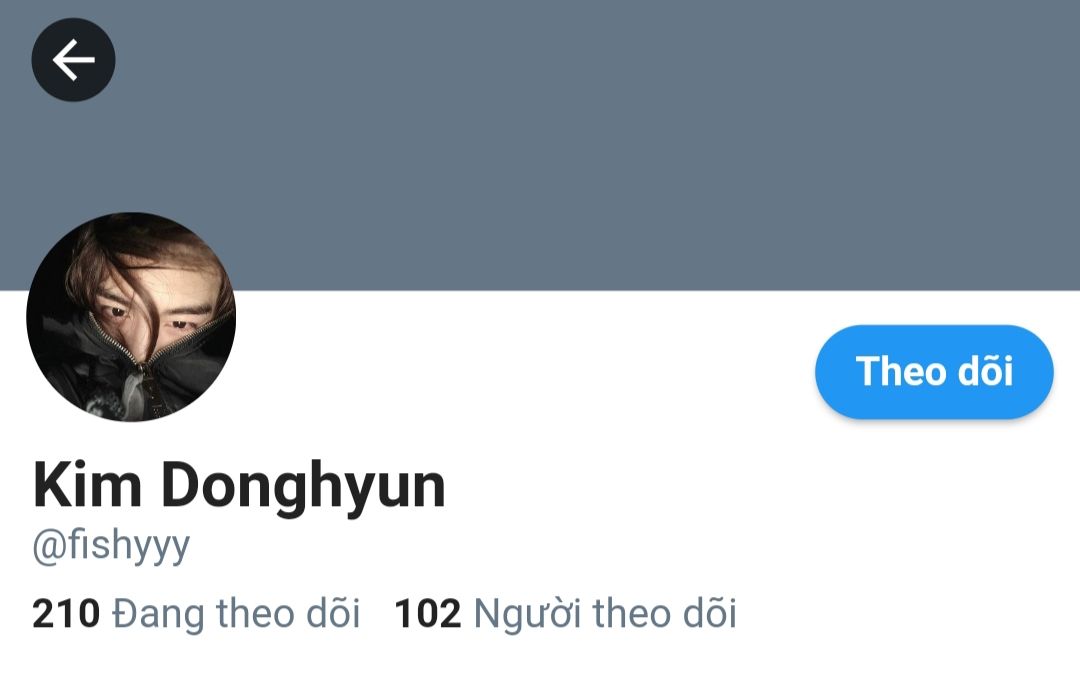View the Đang theo dõi label
This screenshot has height=674, width=1080.
[x=236, y=613]
